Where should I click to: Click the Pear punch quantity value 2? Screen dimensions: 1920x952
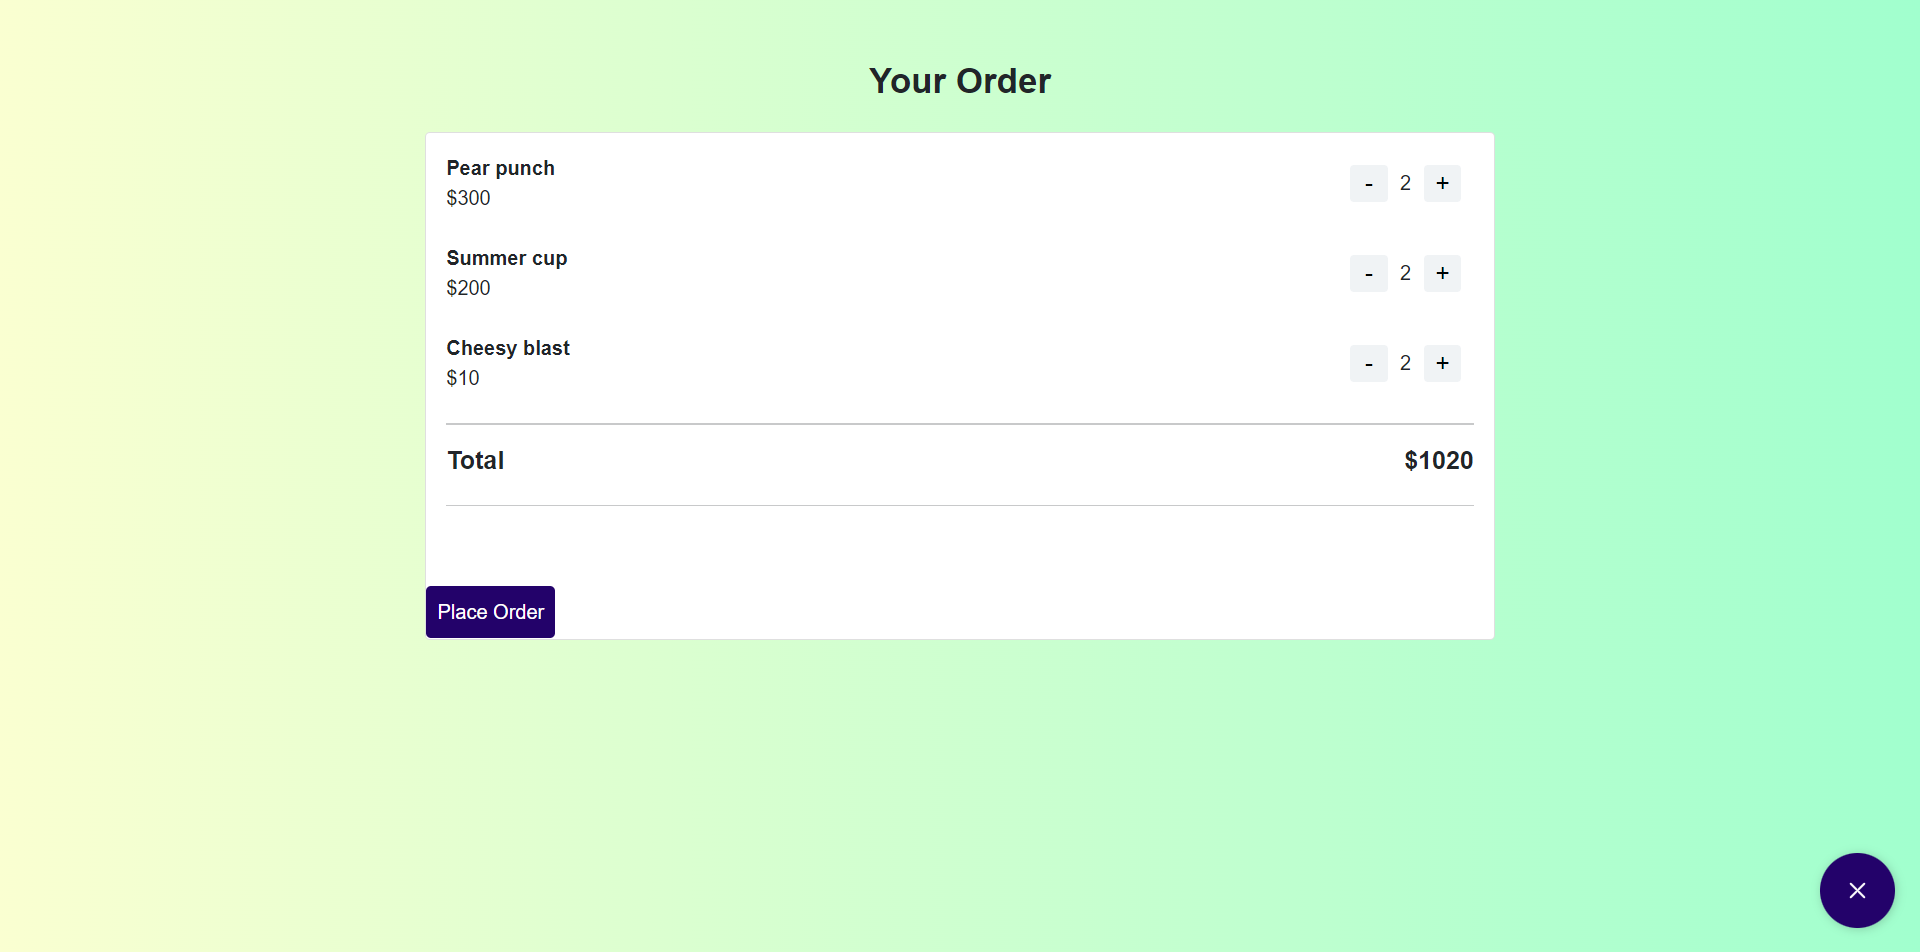coord(1405,183)
